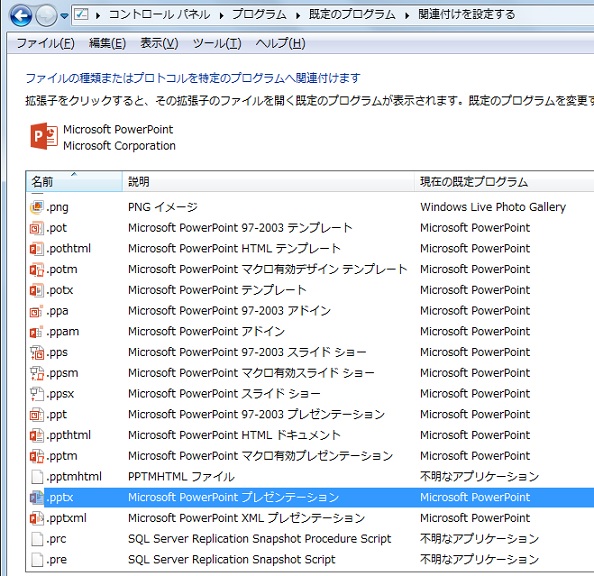Click 'Microsoft PowerPoint HTML ドキュメント' description

[234, 435]
